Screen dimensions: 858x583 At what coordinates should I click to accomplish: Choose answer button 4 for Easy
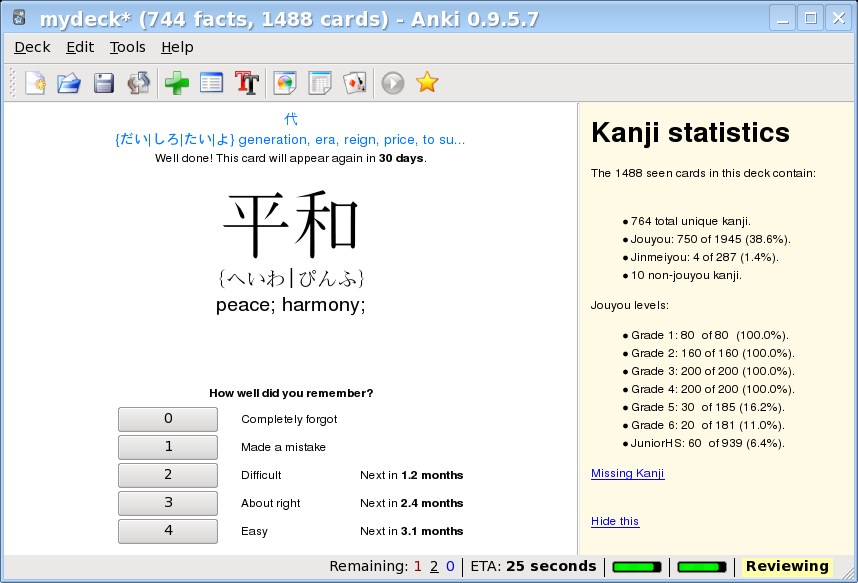(x=168, y=531)
